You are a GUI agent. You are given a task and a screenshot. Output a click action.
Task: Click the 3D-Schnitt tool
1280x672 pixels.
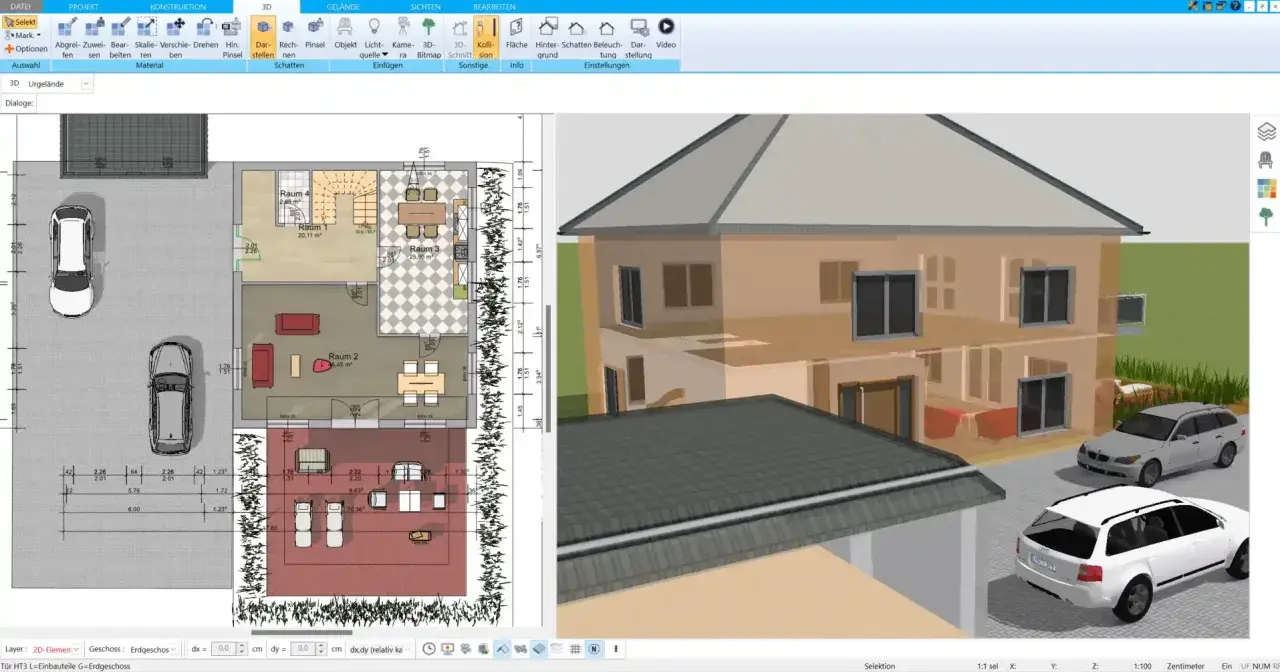coord(460,38)
